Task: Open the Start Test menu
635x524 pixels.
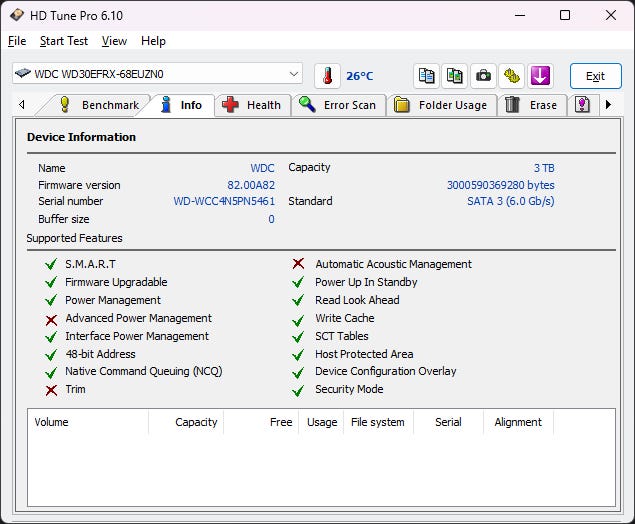Action: (64, 41)
